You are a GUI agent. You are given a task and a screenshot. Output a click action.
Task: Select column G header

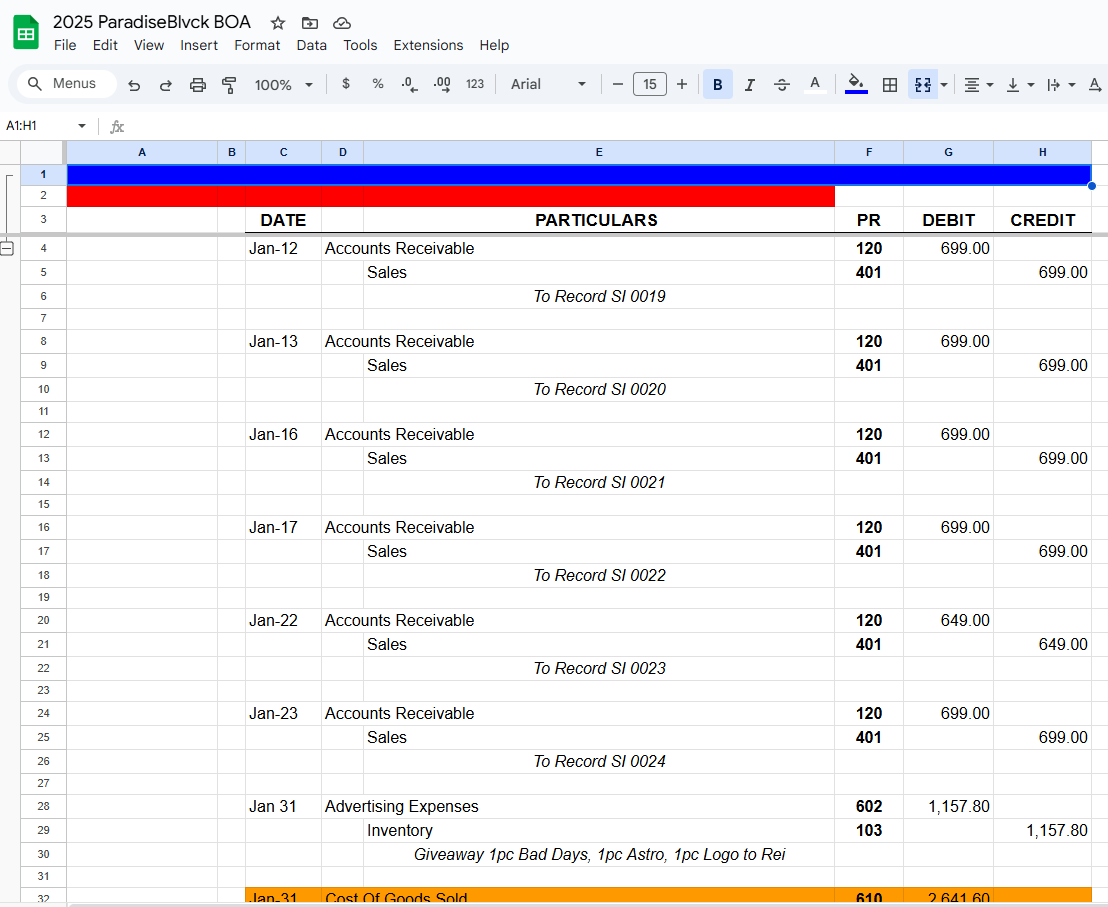coord(948,152)
